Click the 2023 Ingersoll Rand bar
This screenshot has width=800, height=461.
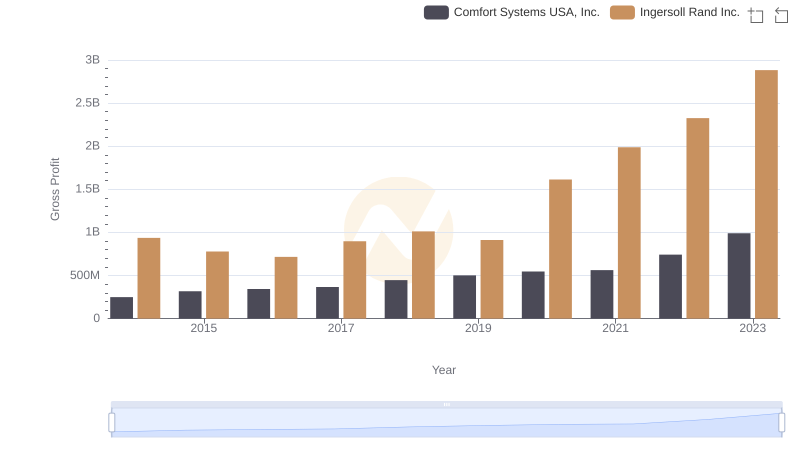[x=766, y=194]
